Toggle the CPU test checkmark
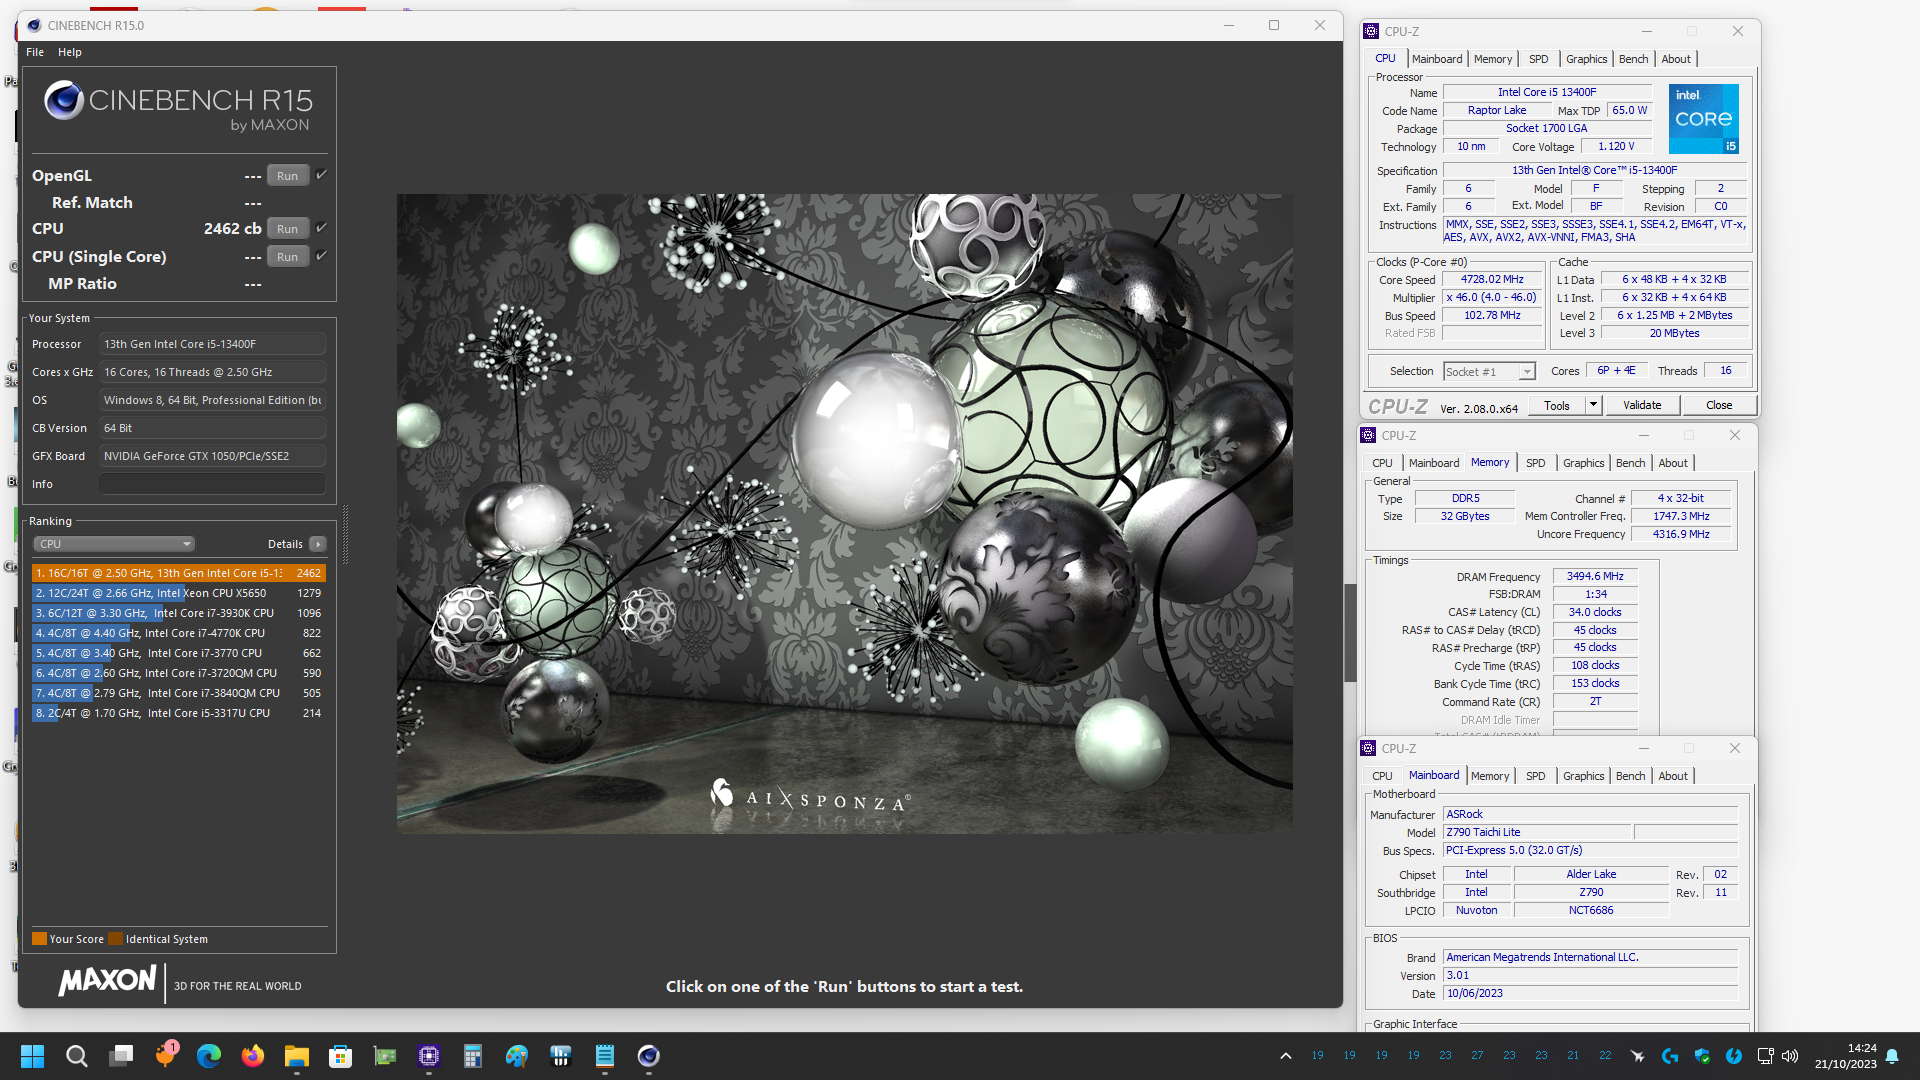The height and width of the screenshot is (1080, 1920). point(322,228)
